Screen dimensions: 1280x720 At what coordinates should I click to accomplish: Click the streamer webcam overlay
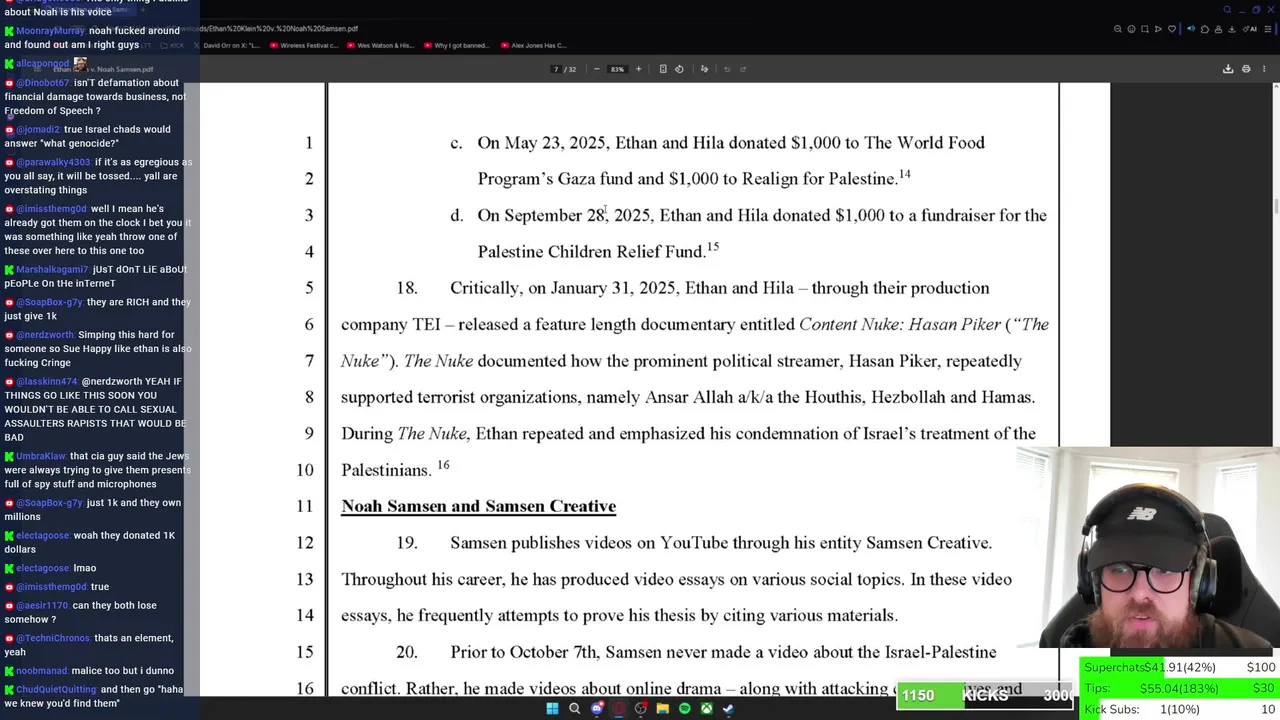pyautogui.click(x=1148, y=548)
